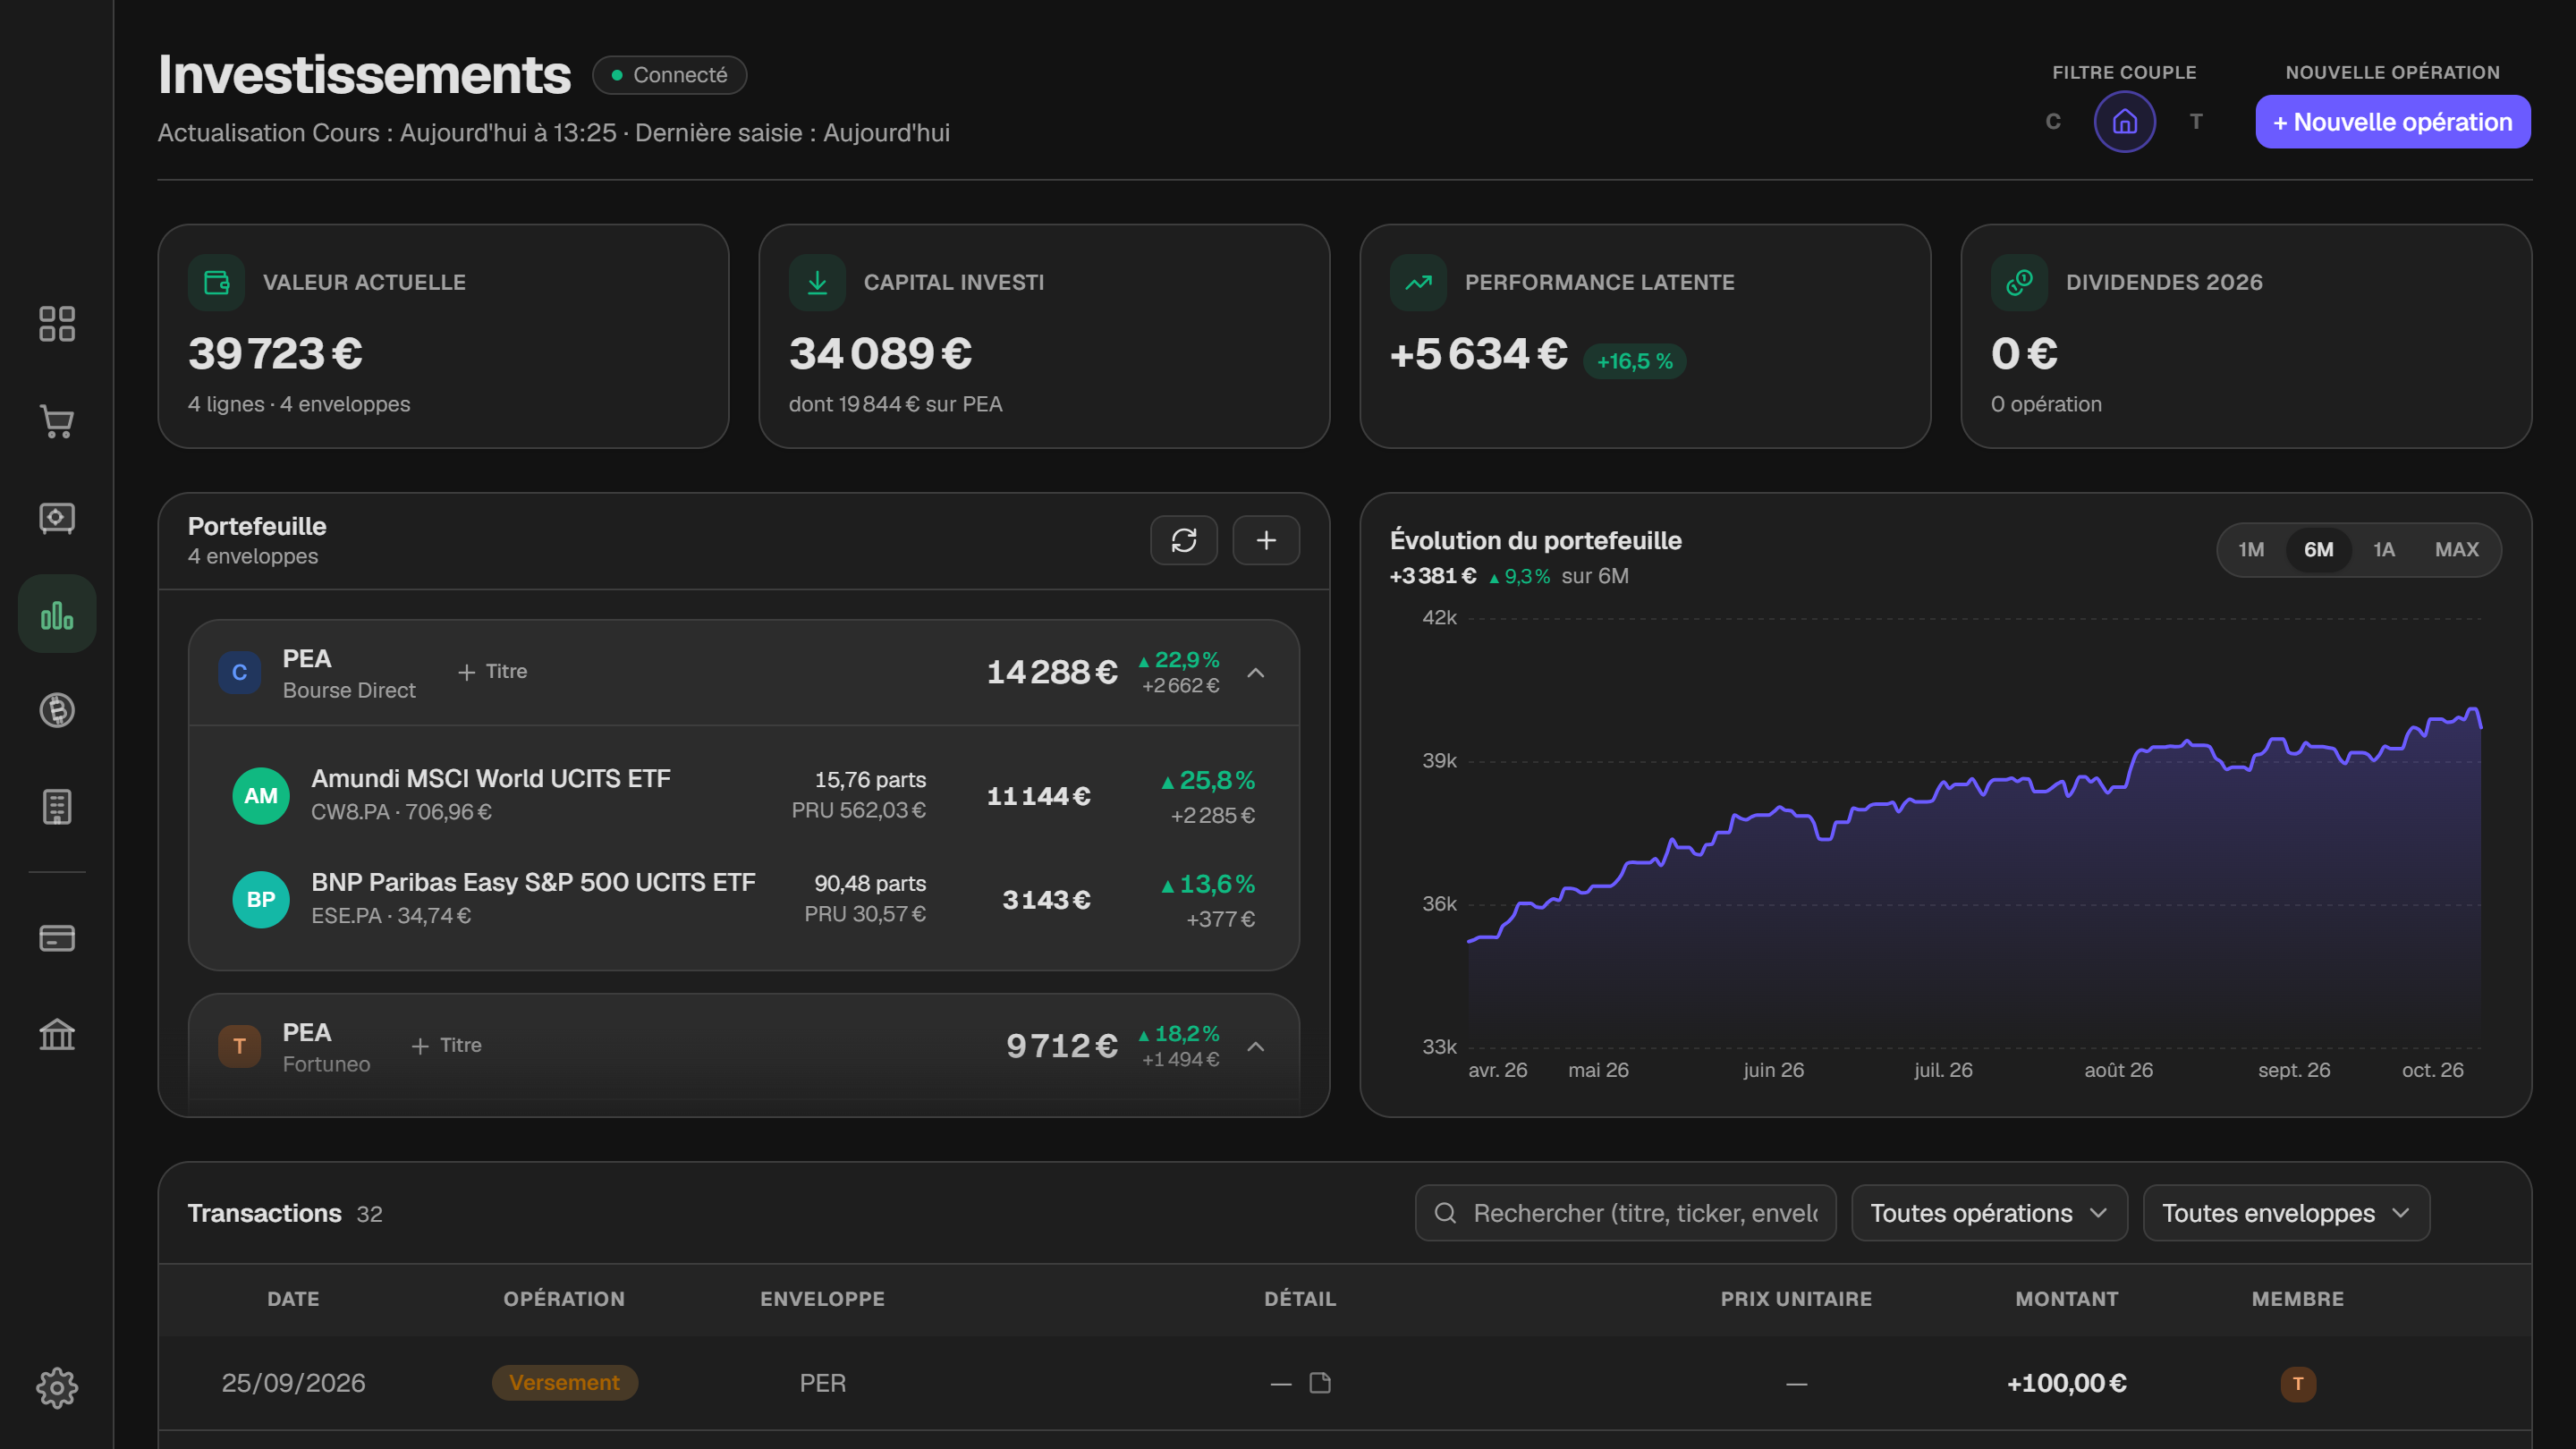Collapse the PEA Bourse Direct envelope
This screenshot has height=1449, width=2576.
1256,673
